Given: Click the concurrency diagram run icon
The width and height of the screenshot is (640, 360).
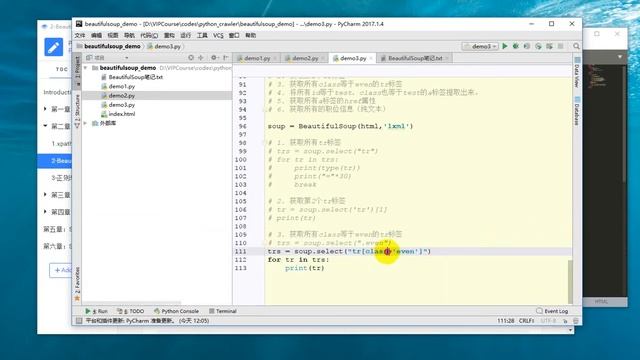Looking at the screenshot, I should coord(549,46).
